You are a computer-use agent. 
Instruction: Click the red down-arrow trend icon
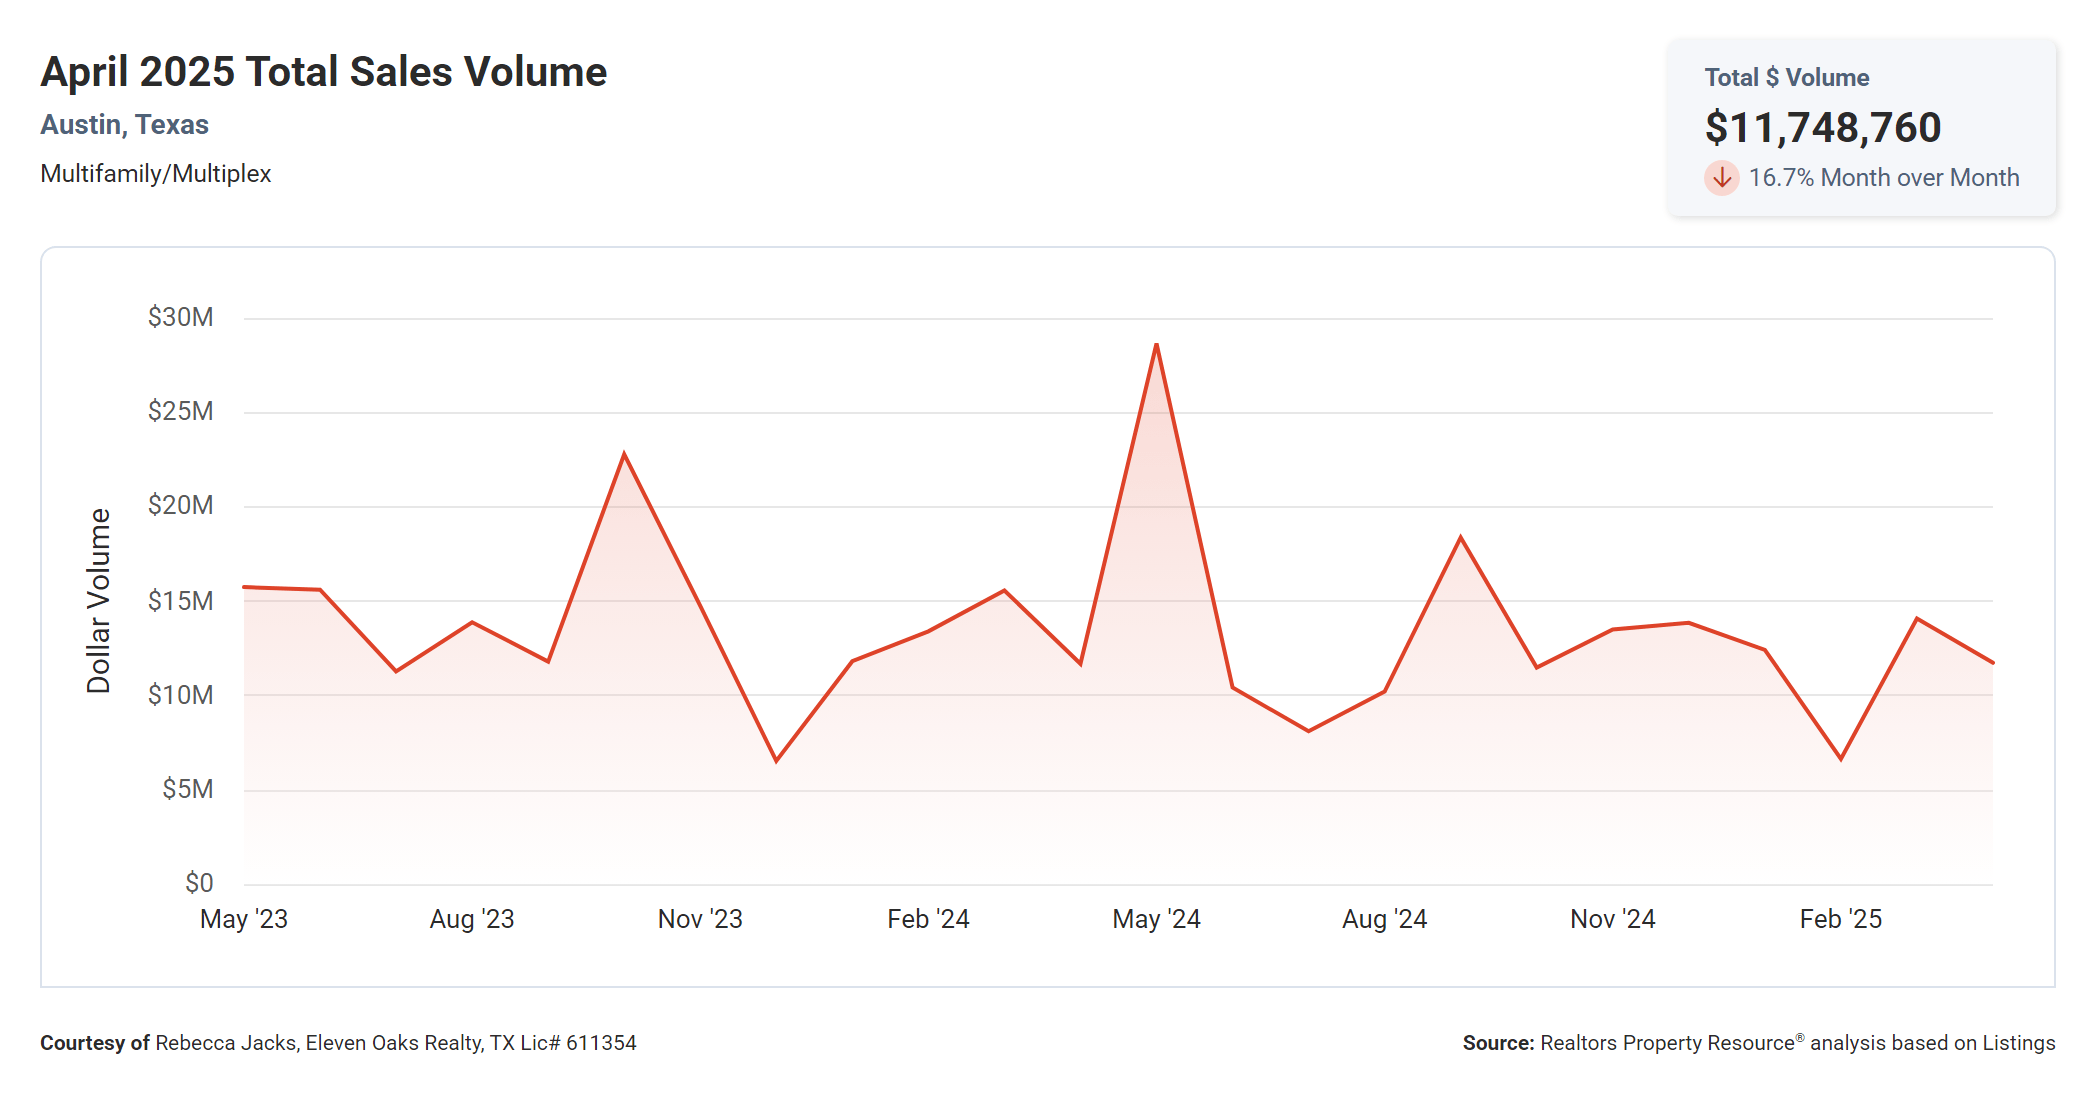1721,178
